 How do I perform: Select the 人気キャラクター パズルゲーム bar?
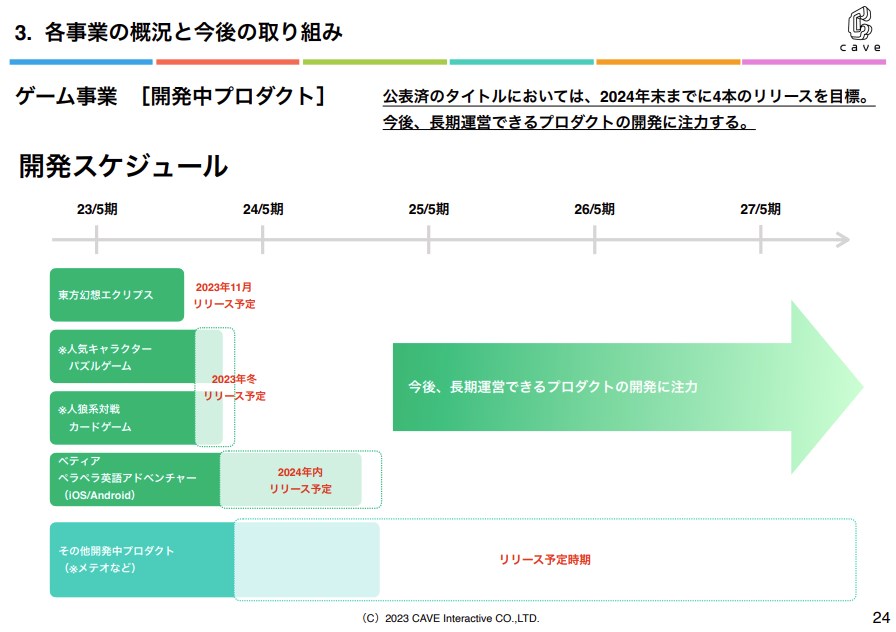122,357
